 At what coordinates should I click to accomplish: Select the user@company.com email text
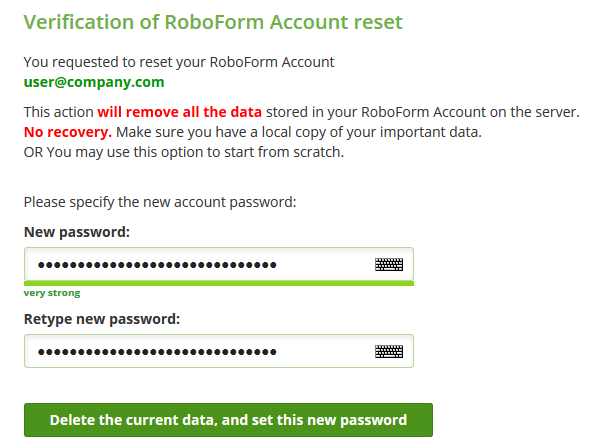click(x=94, y=82)
